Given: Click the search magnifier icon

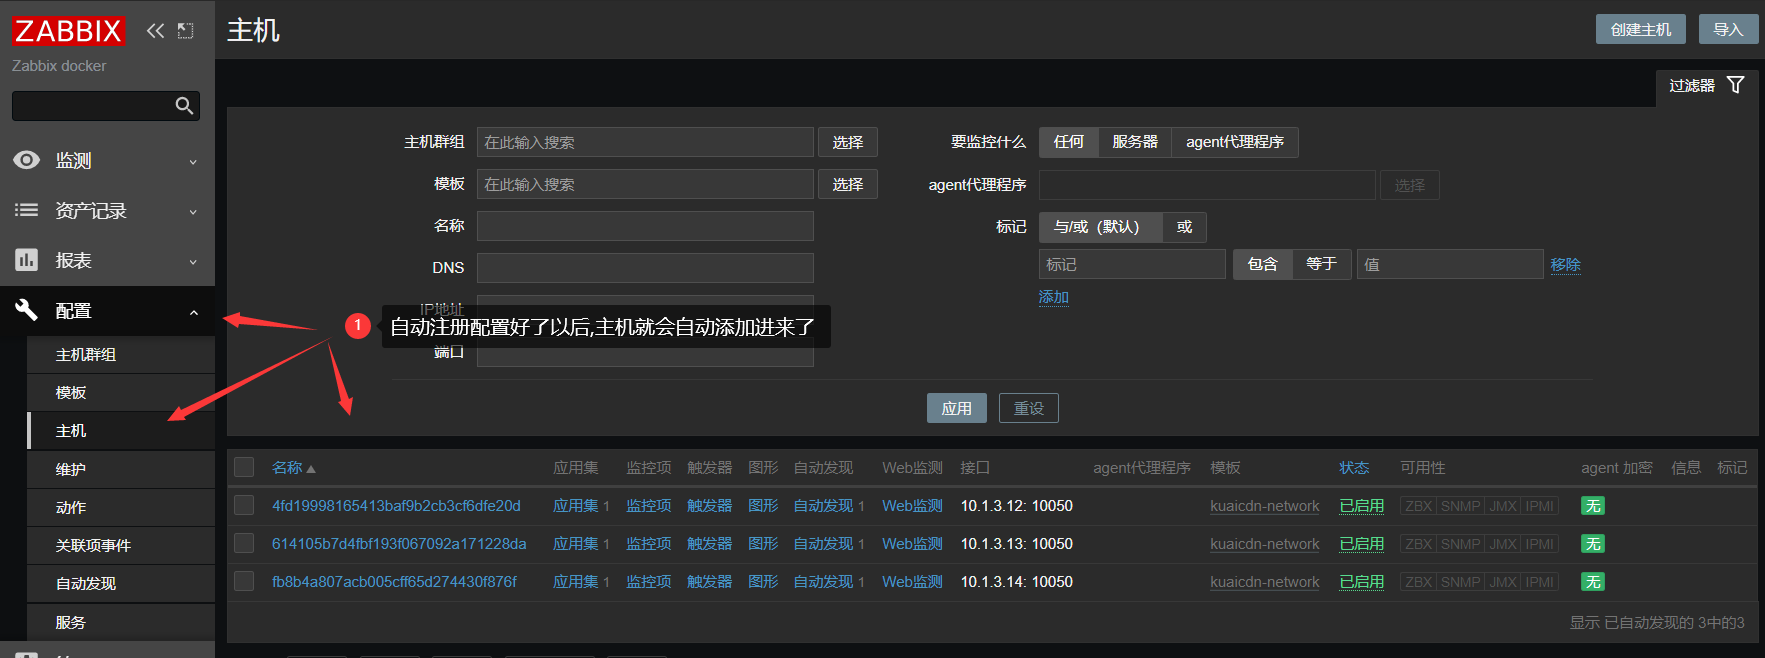Looking at the screenshot, I should [x=184, y=106].
